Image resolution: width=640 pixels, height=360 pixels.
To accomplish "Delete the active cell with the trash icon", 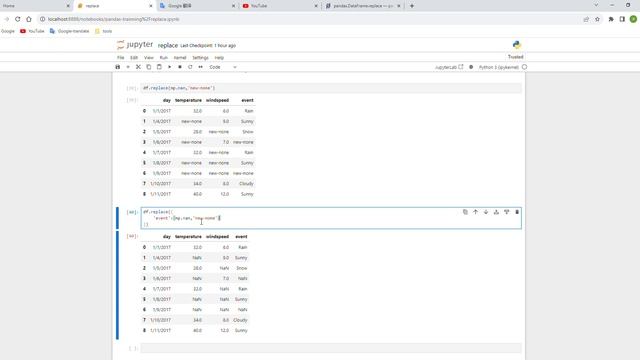I will pyautogui.click(x=517, y=212).
